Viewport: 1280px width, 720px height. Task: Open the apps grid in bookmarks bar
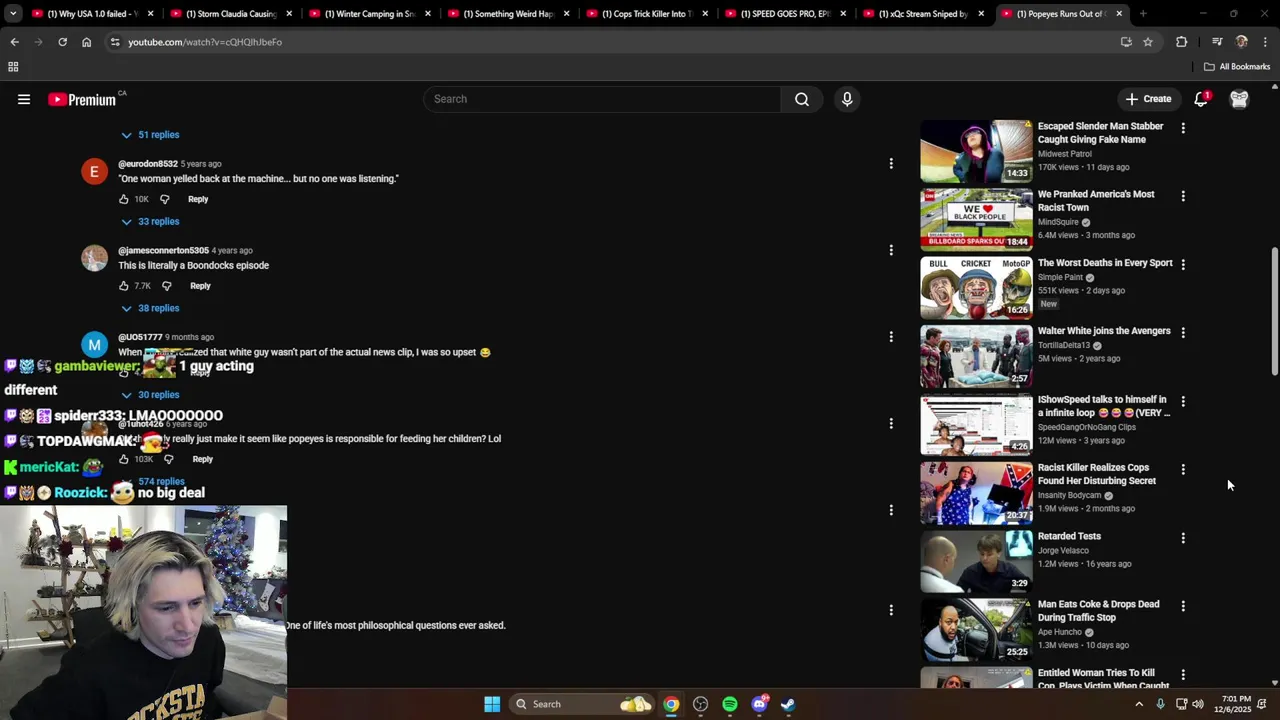click(x=13, y=67)
